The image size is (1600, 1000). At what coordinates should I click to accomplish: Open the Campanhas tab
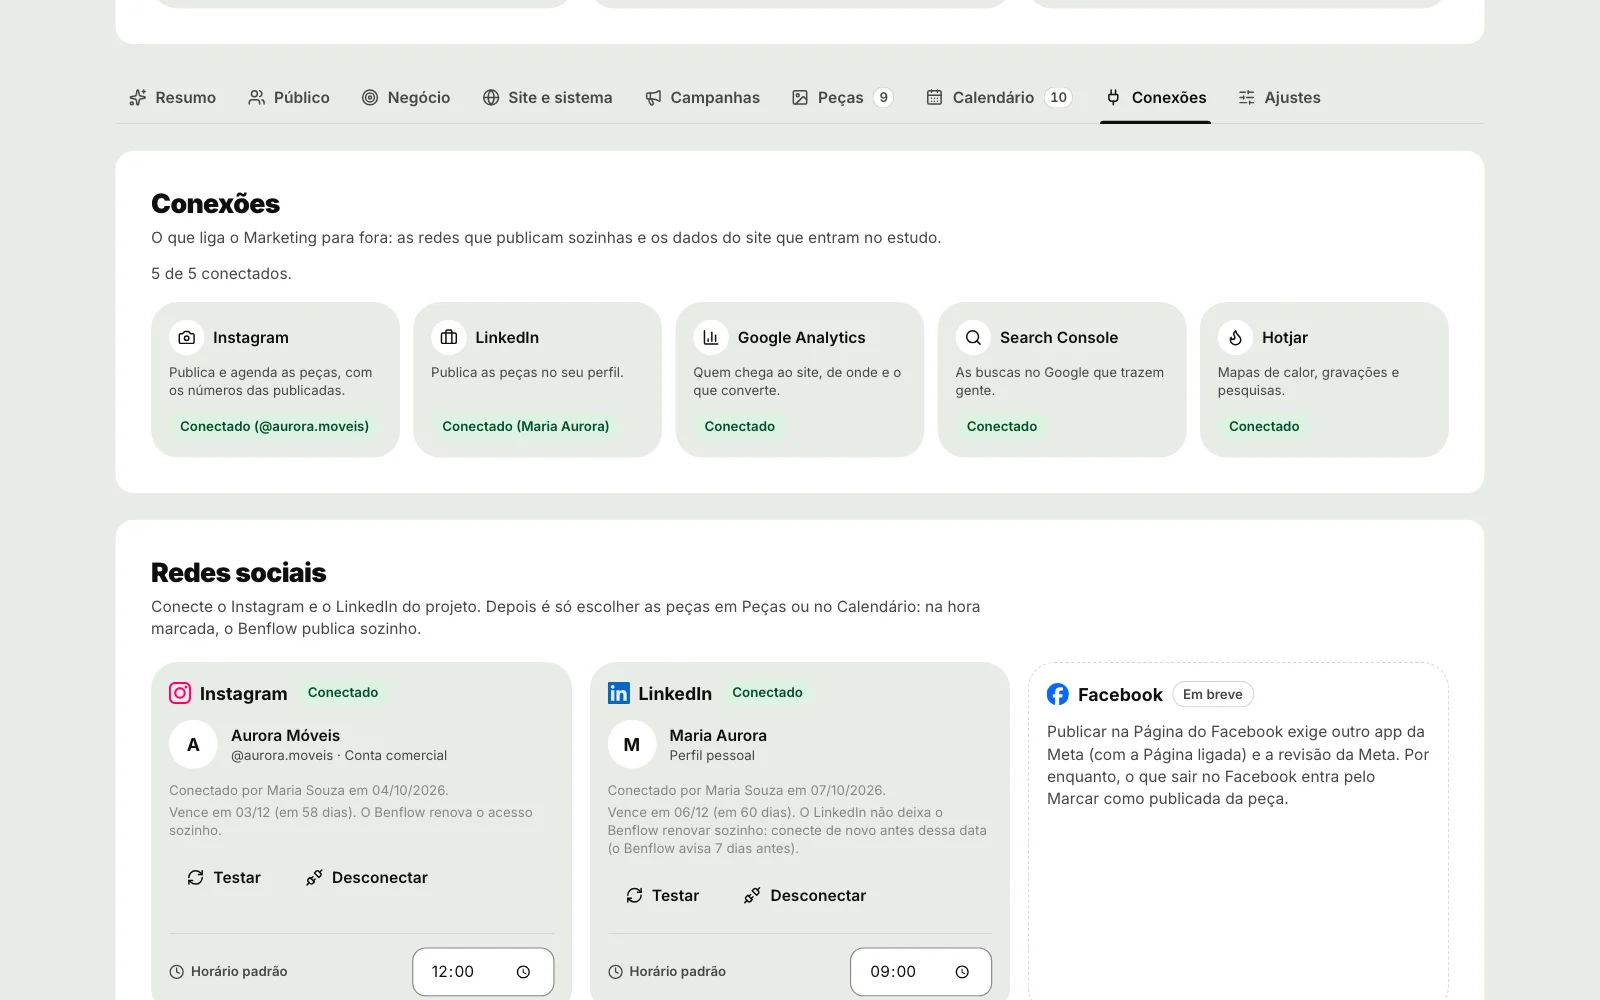pos(702,97)
